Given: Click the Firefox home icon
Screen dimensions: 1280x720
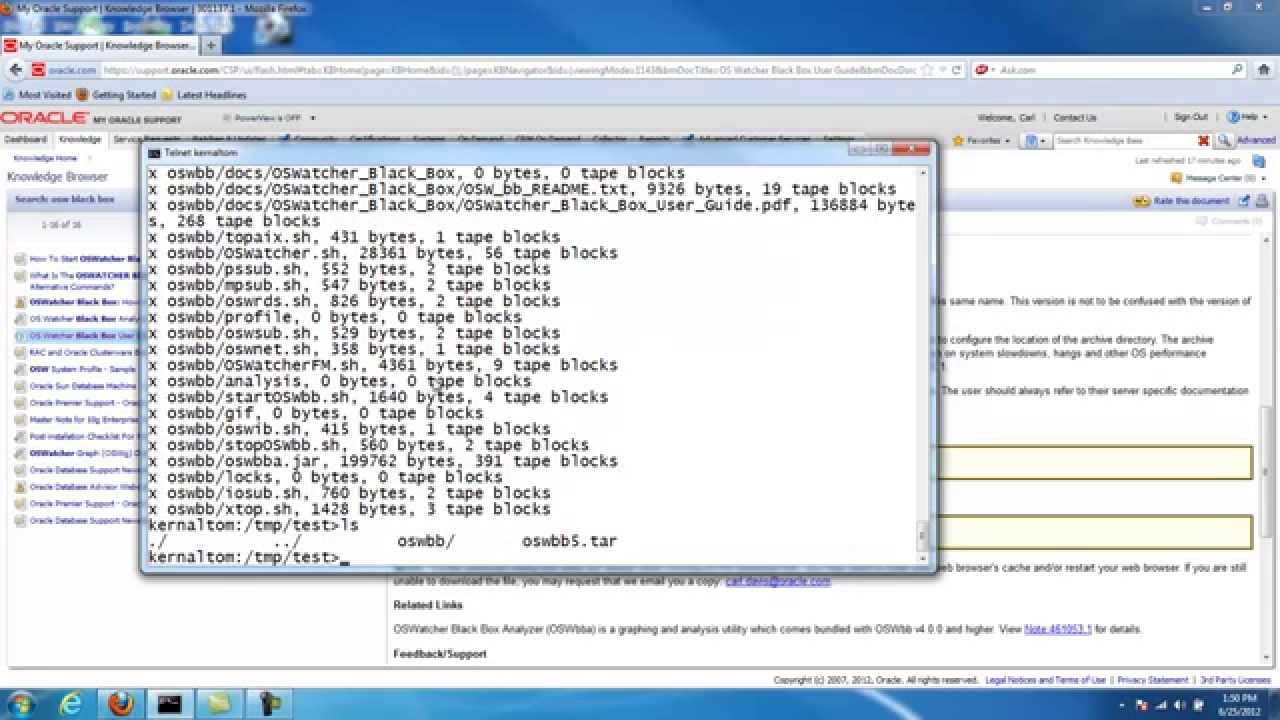Looking at the screenshot, I should 1264,70.
